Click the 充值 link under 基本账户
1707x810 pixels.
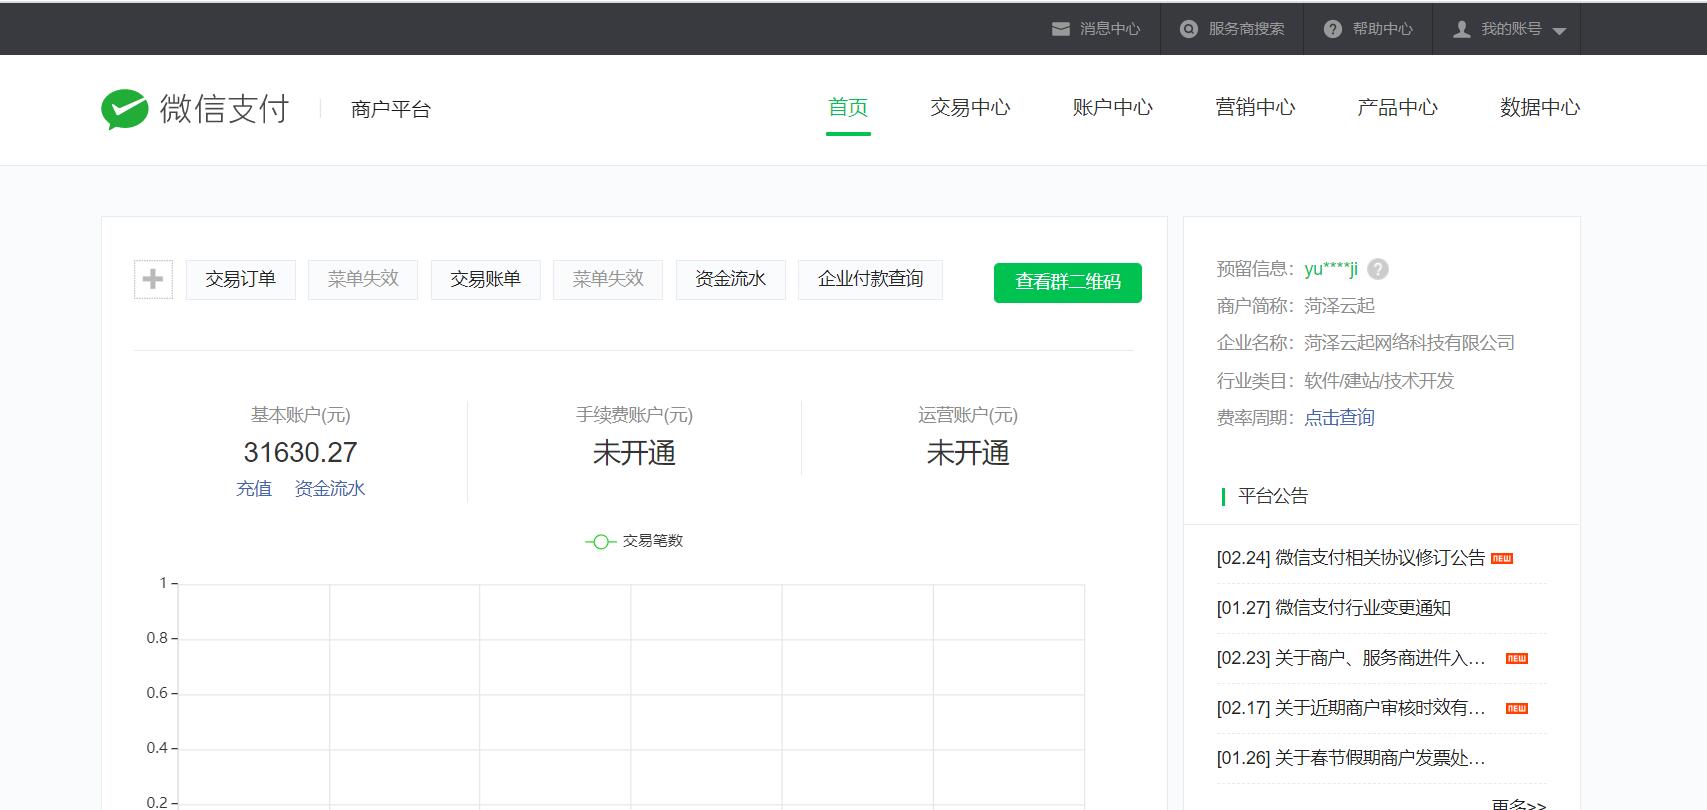point(254,489)
